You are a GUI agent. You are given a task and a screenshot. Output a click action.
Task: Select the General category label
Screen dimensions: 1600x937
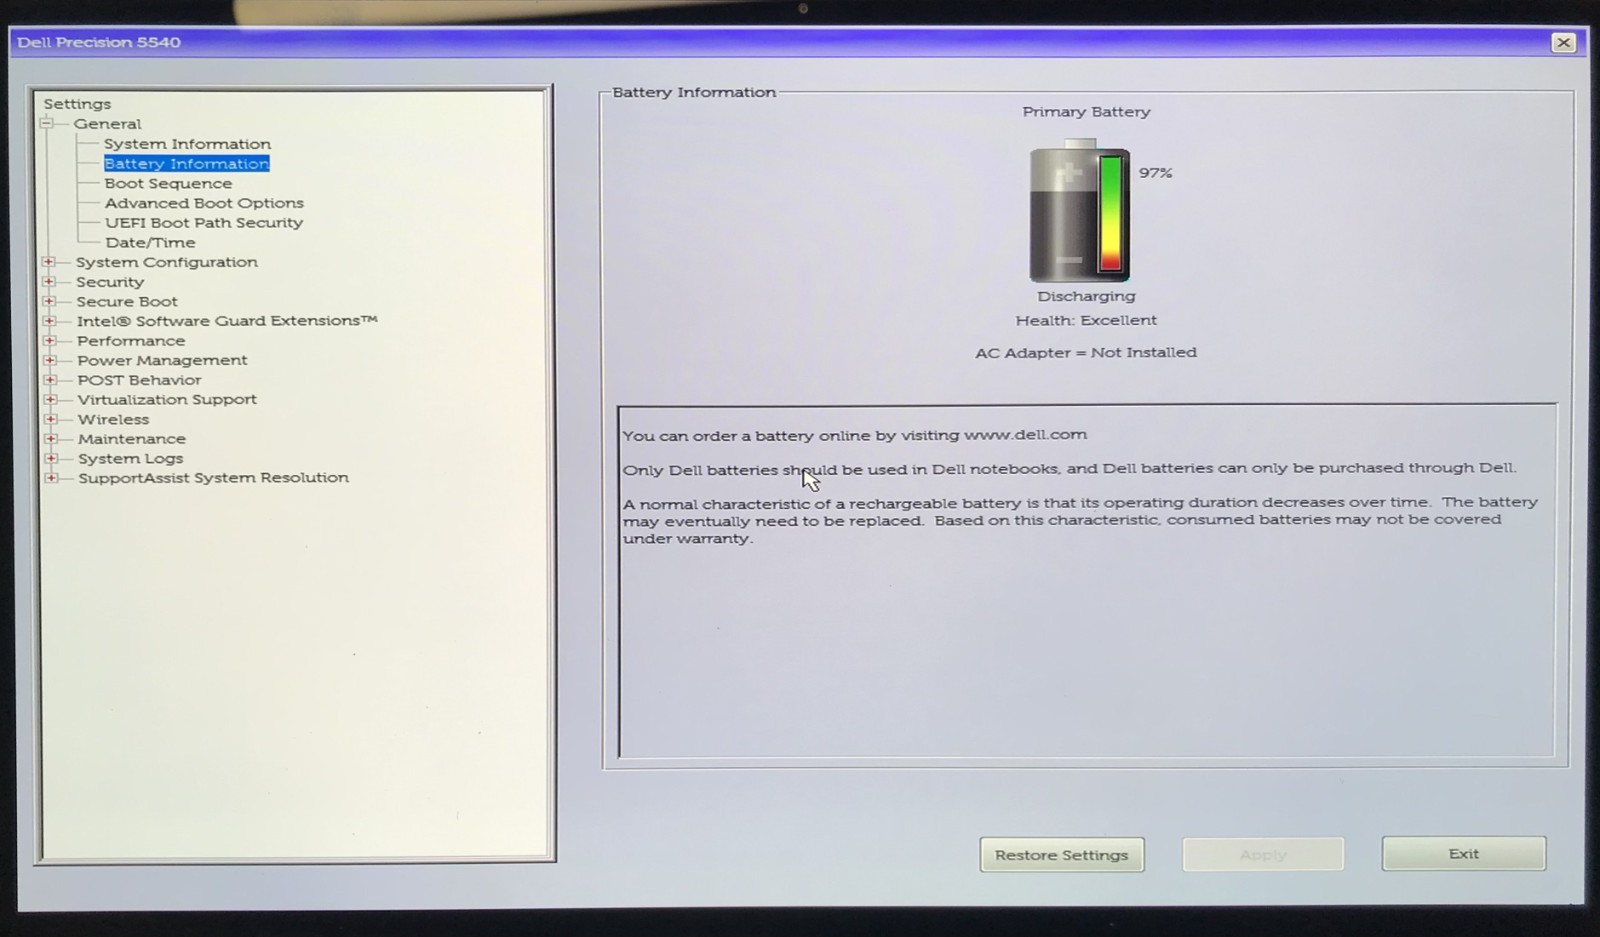pos(107,124)
